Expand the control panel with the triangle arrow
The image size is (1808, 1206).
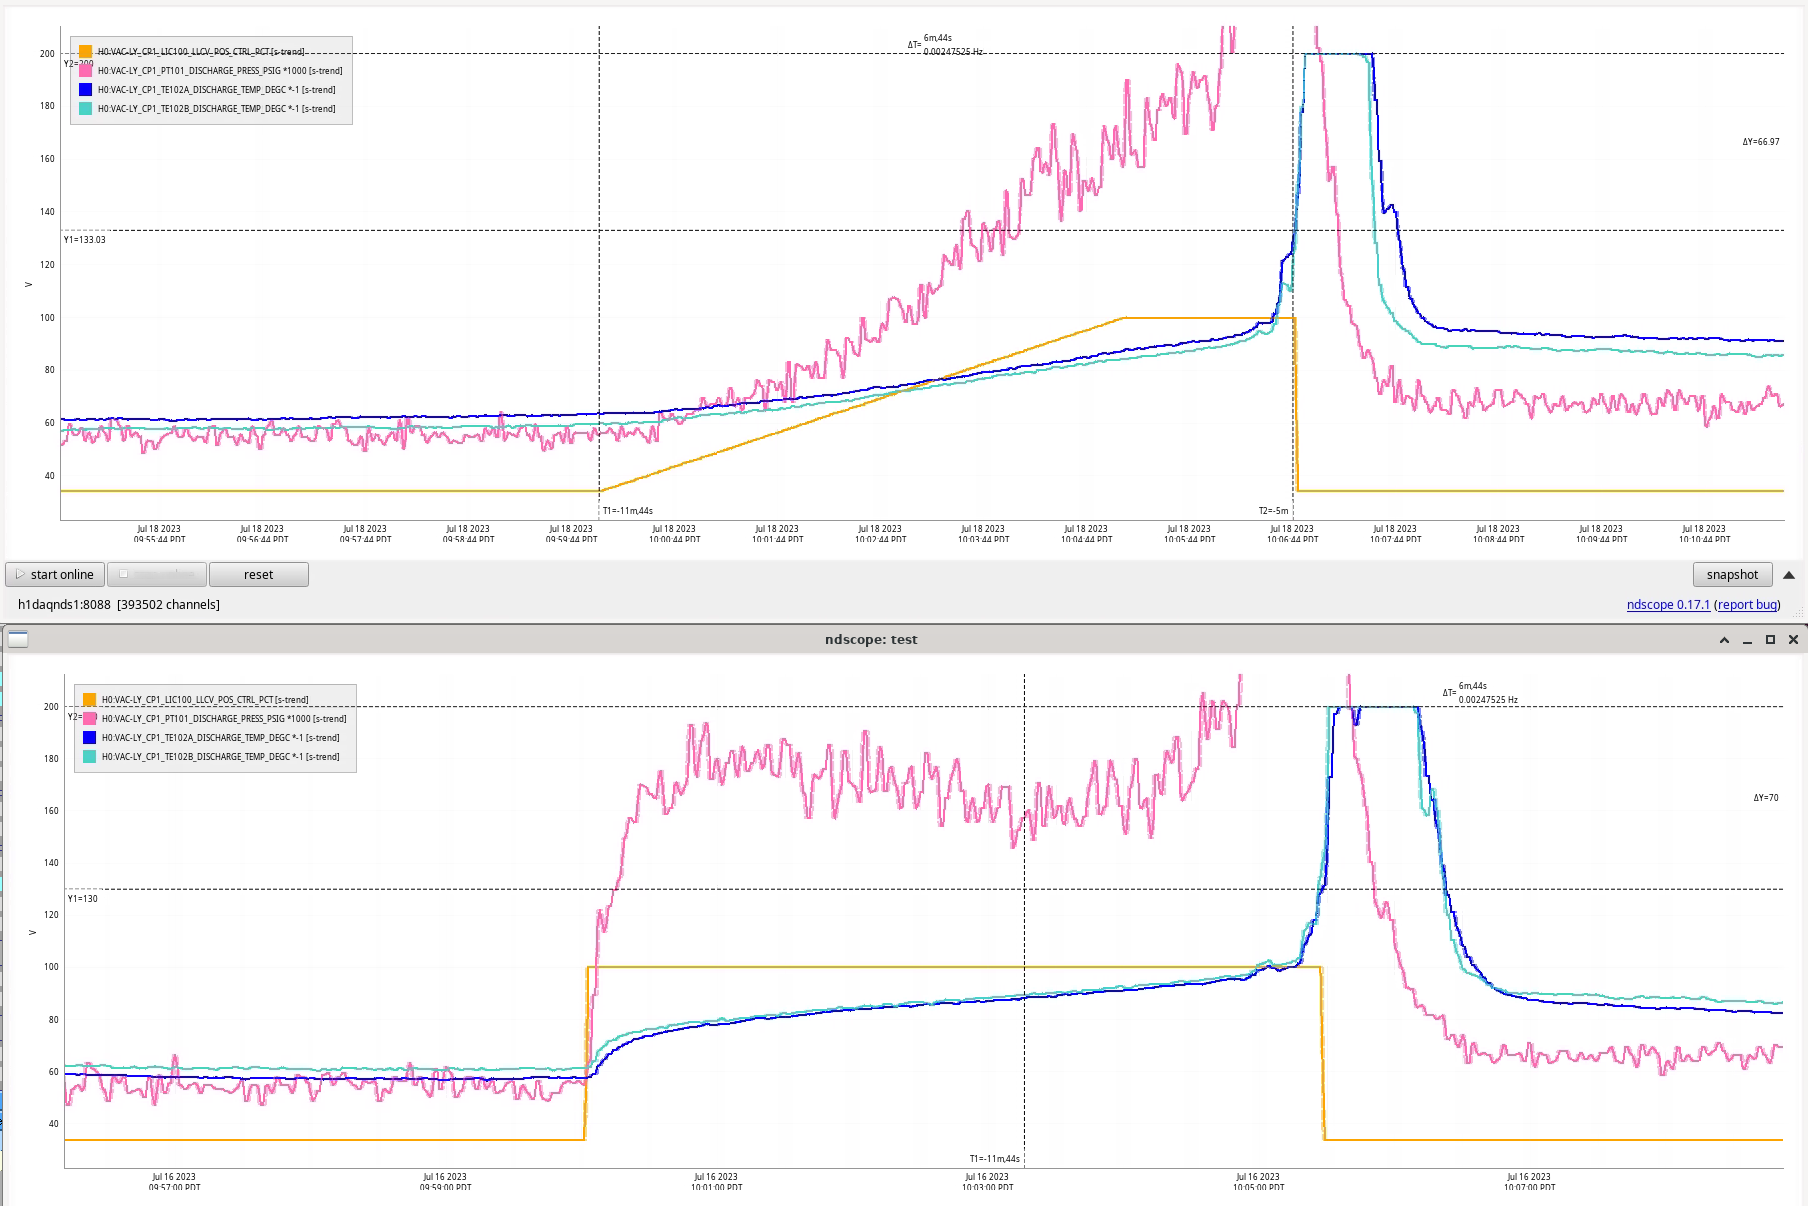(x=1789, y=575)
